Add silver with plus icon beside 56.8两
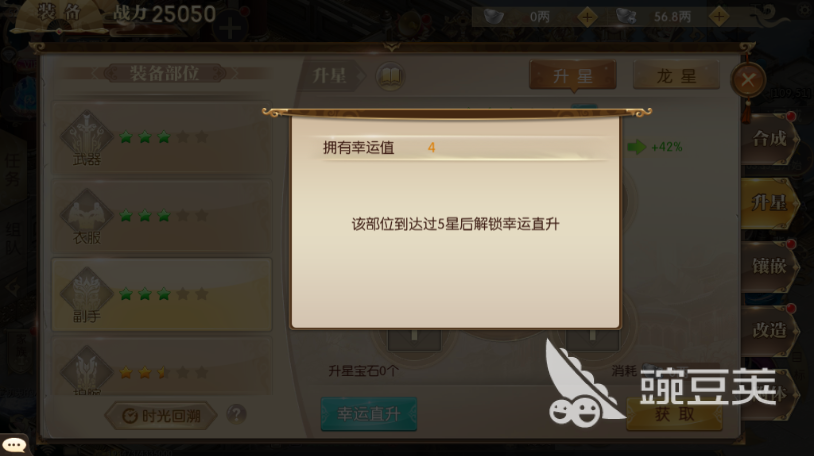814x456 pixels. coord(719,17)
